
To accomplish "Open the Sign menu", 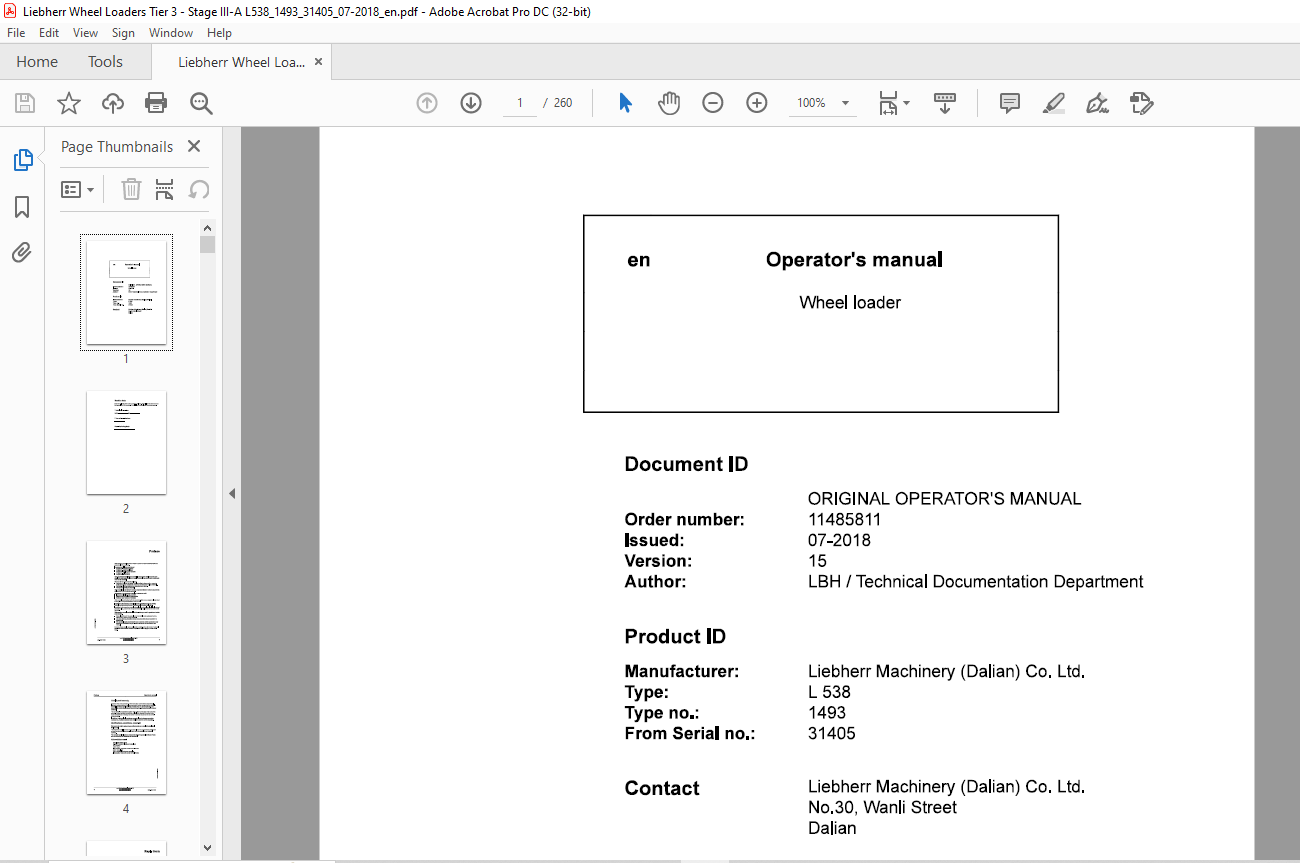I will click(x=123, y=33).
